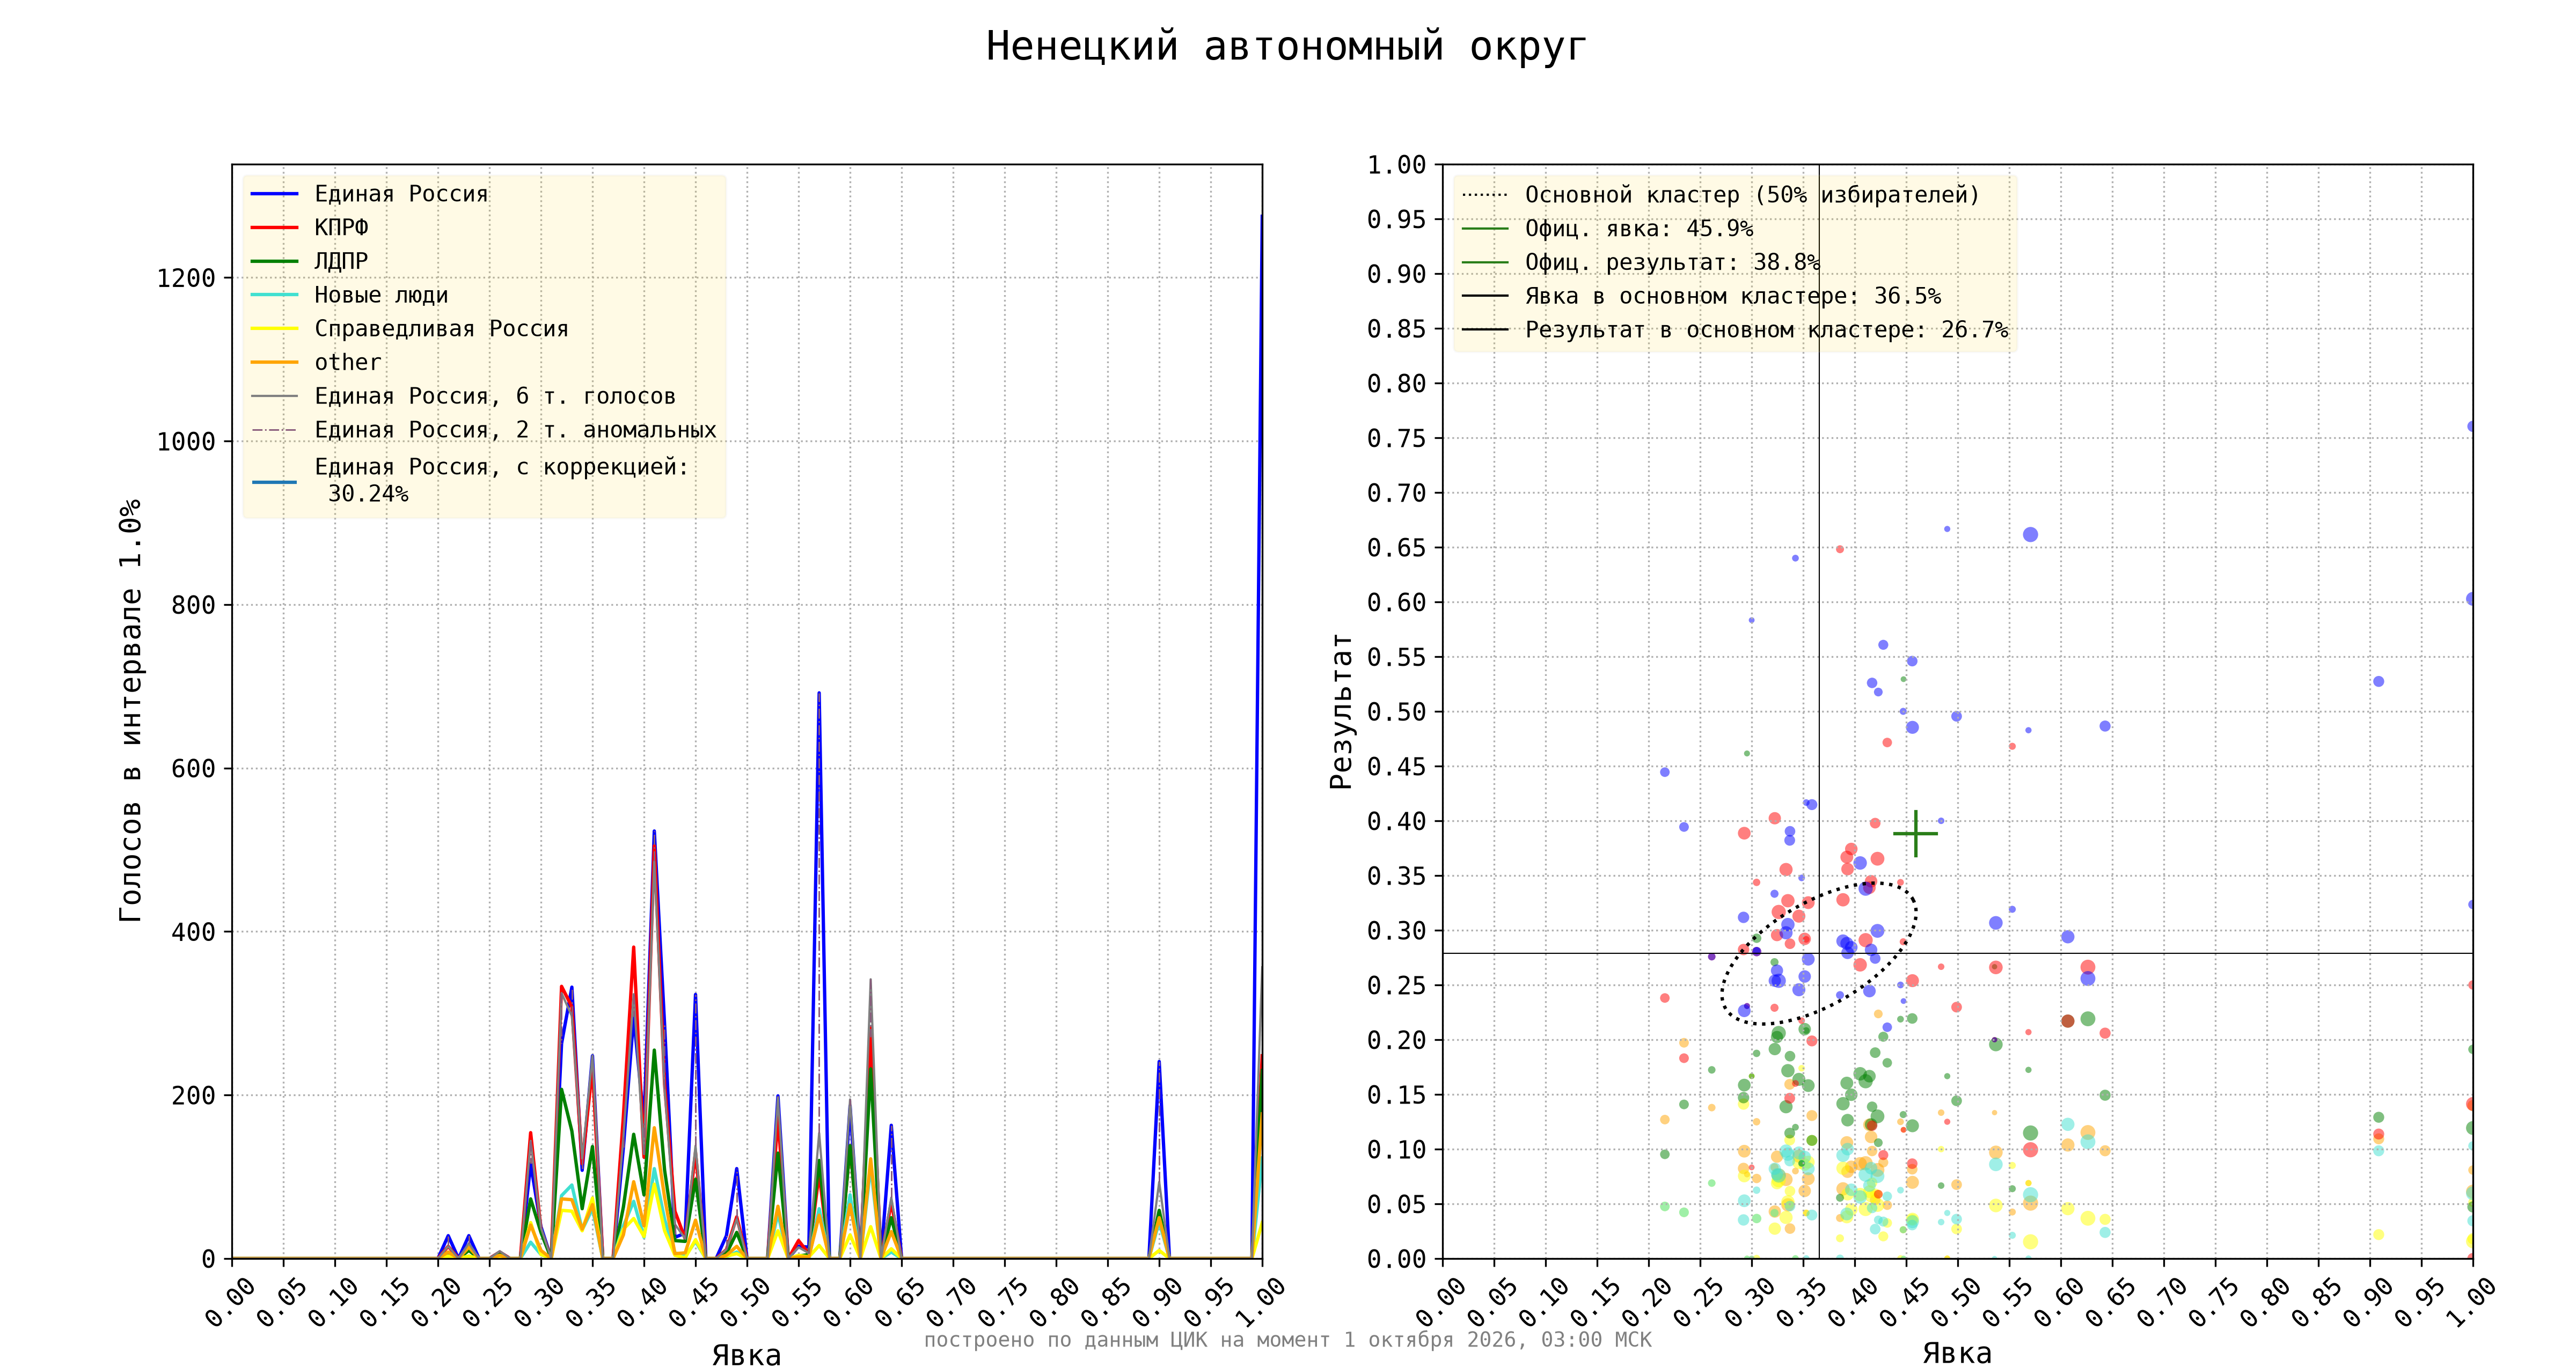Screen dimensions: 2576x1368
Task: Click the chart title Ненецкий автономный округ
Action: [1286, 47]
